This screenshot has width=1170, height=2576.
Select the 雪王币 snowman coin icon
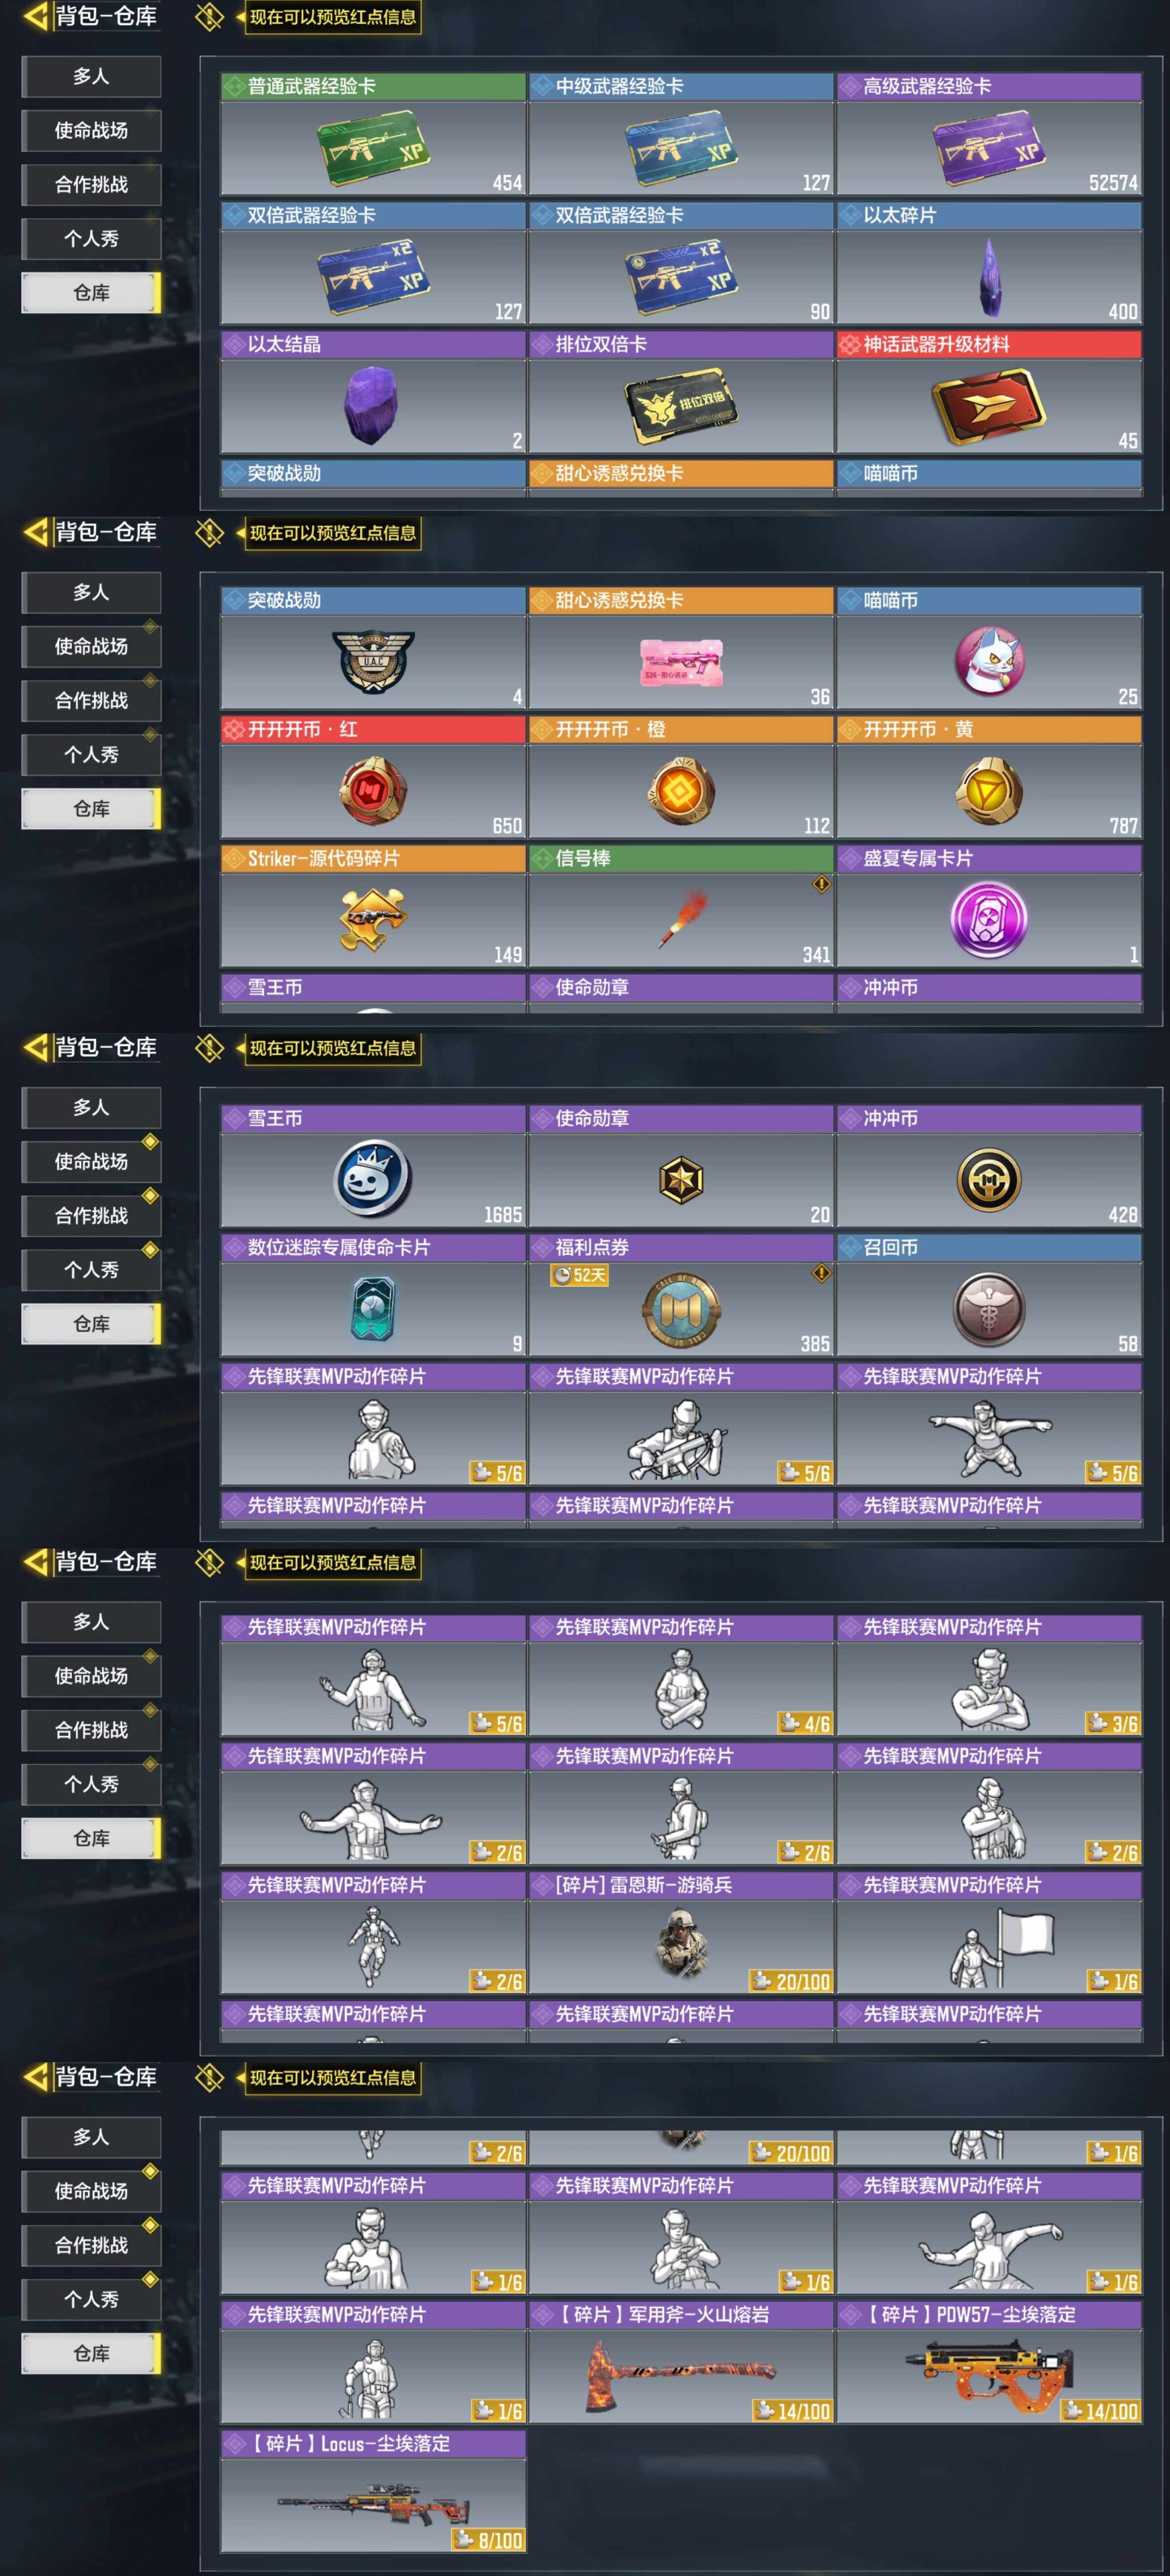coord(373,1179)
